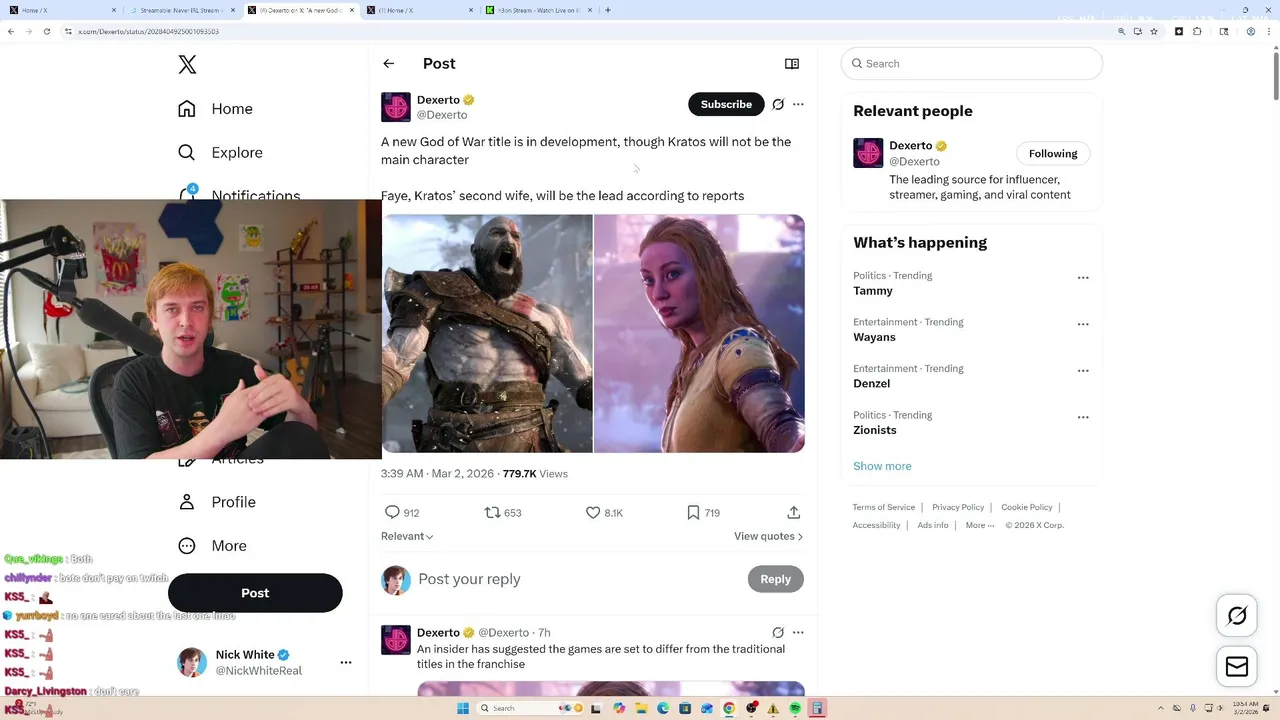The height and width of the screenshot is (720, 1280).
Task: Click Dexerto avatar on main post
Action: pyautogui.click(x=396, y=107)
